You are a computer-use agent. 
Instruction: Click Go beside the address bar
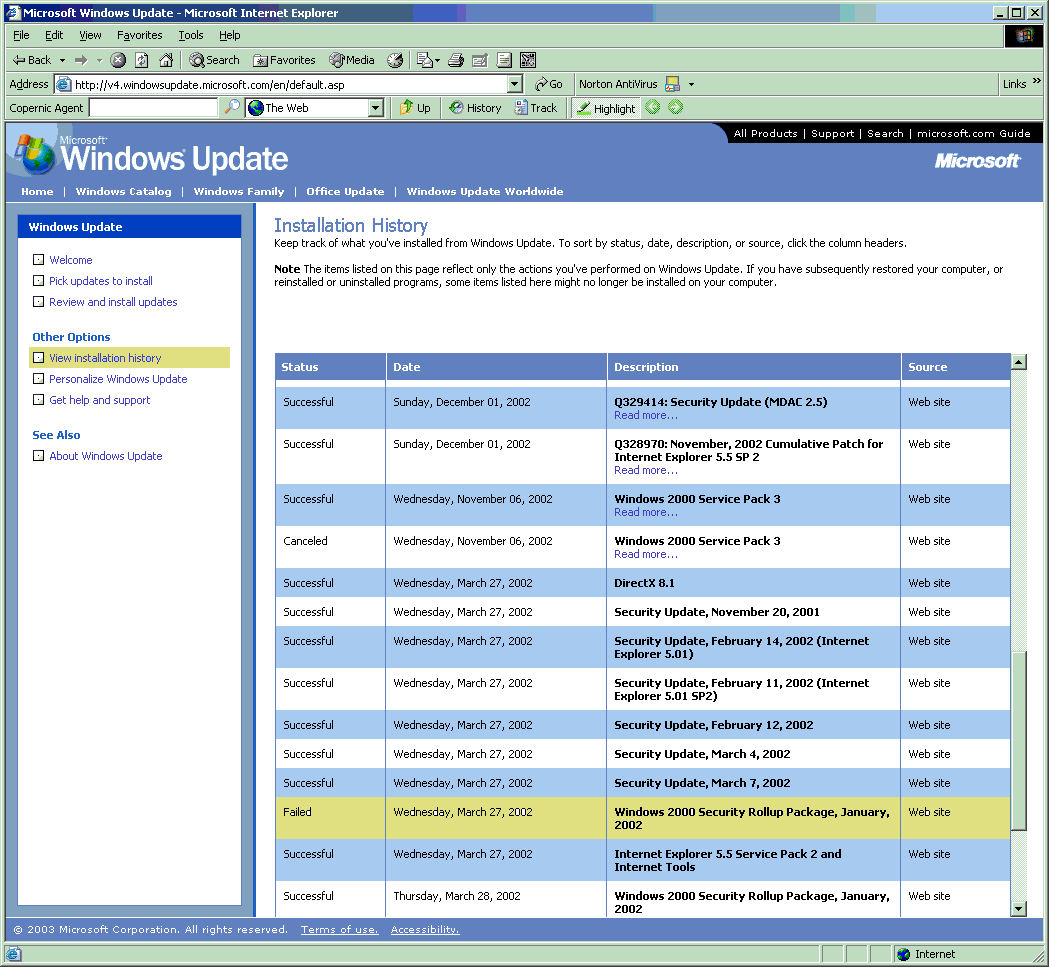click(549, 84)
